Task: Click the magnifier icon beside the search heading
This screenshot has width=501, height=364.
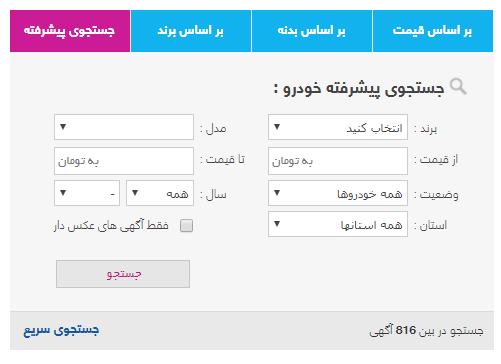Action: [x=458, y=87]
